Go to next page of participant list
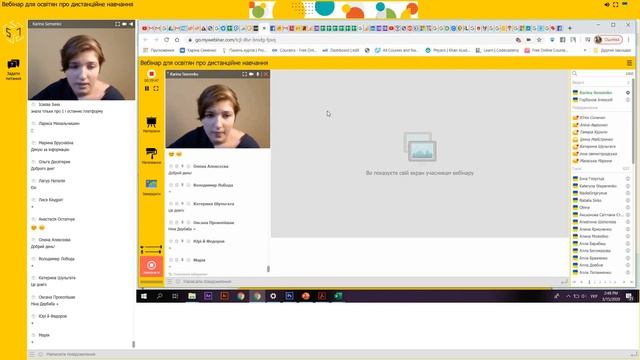The height and width of the screenshot is (360, 640). tap(624, 282)
